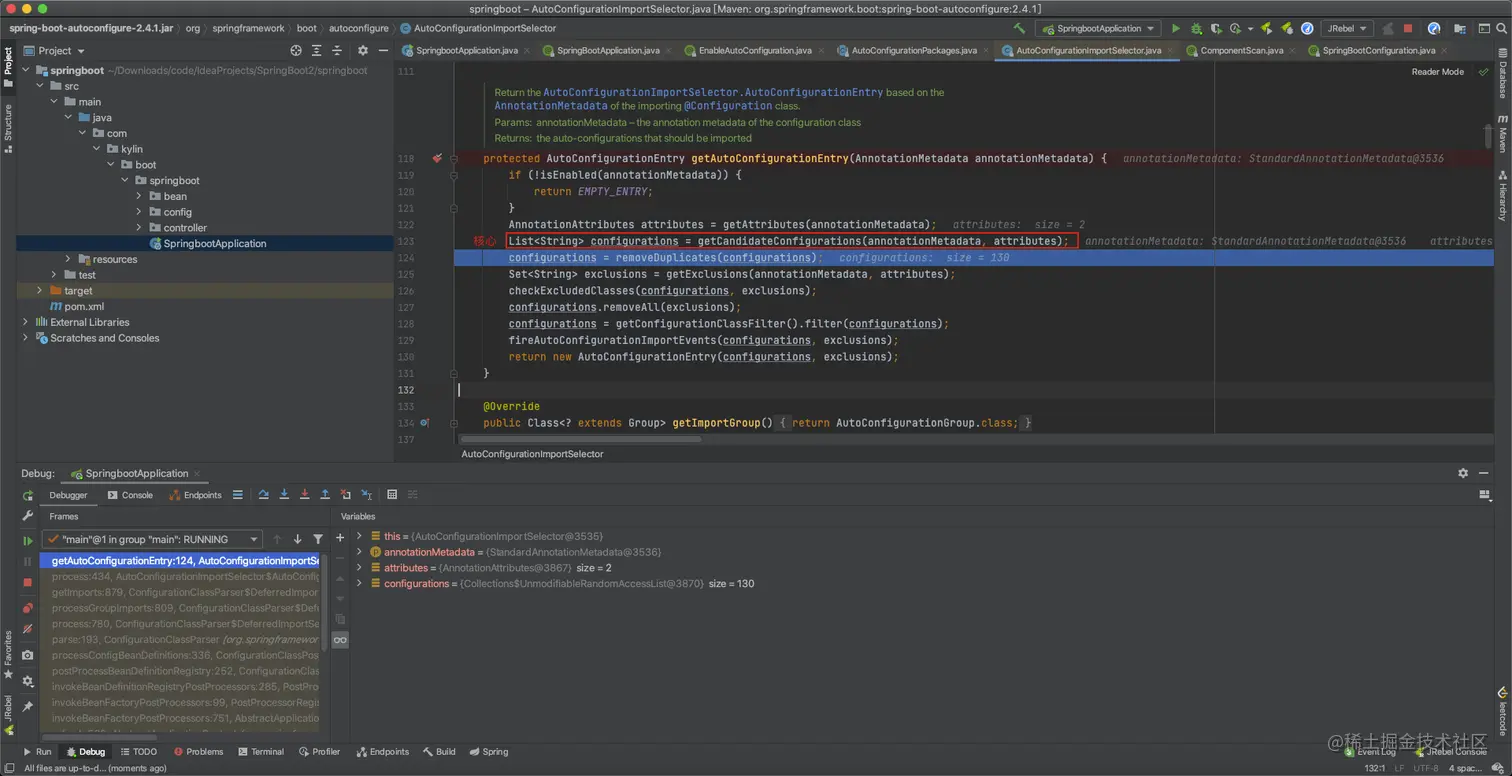Run SpringbootApplication with the green play icon
Screen dimensions: 1512x776
[1176, 29]
